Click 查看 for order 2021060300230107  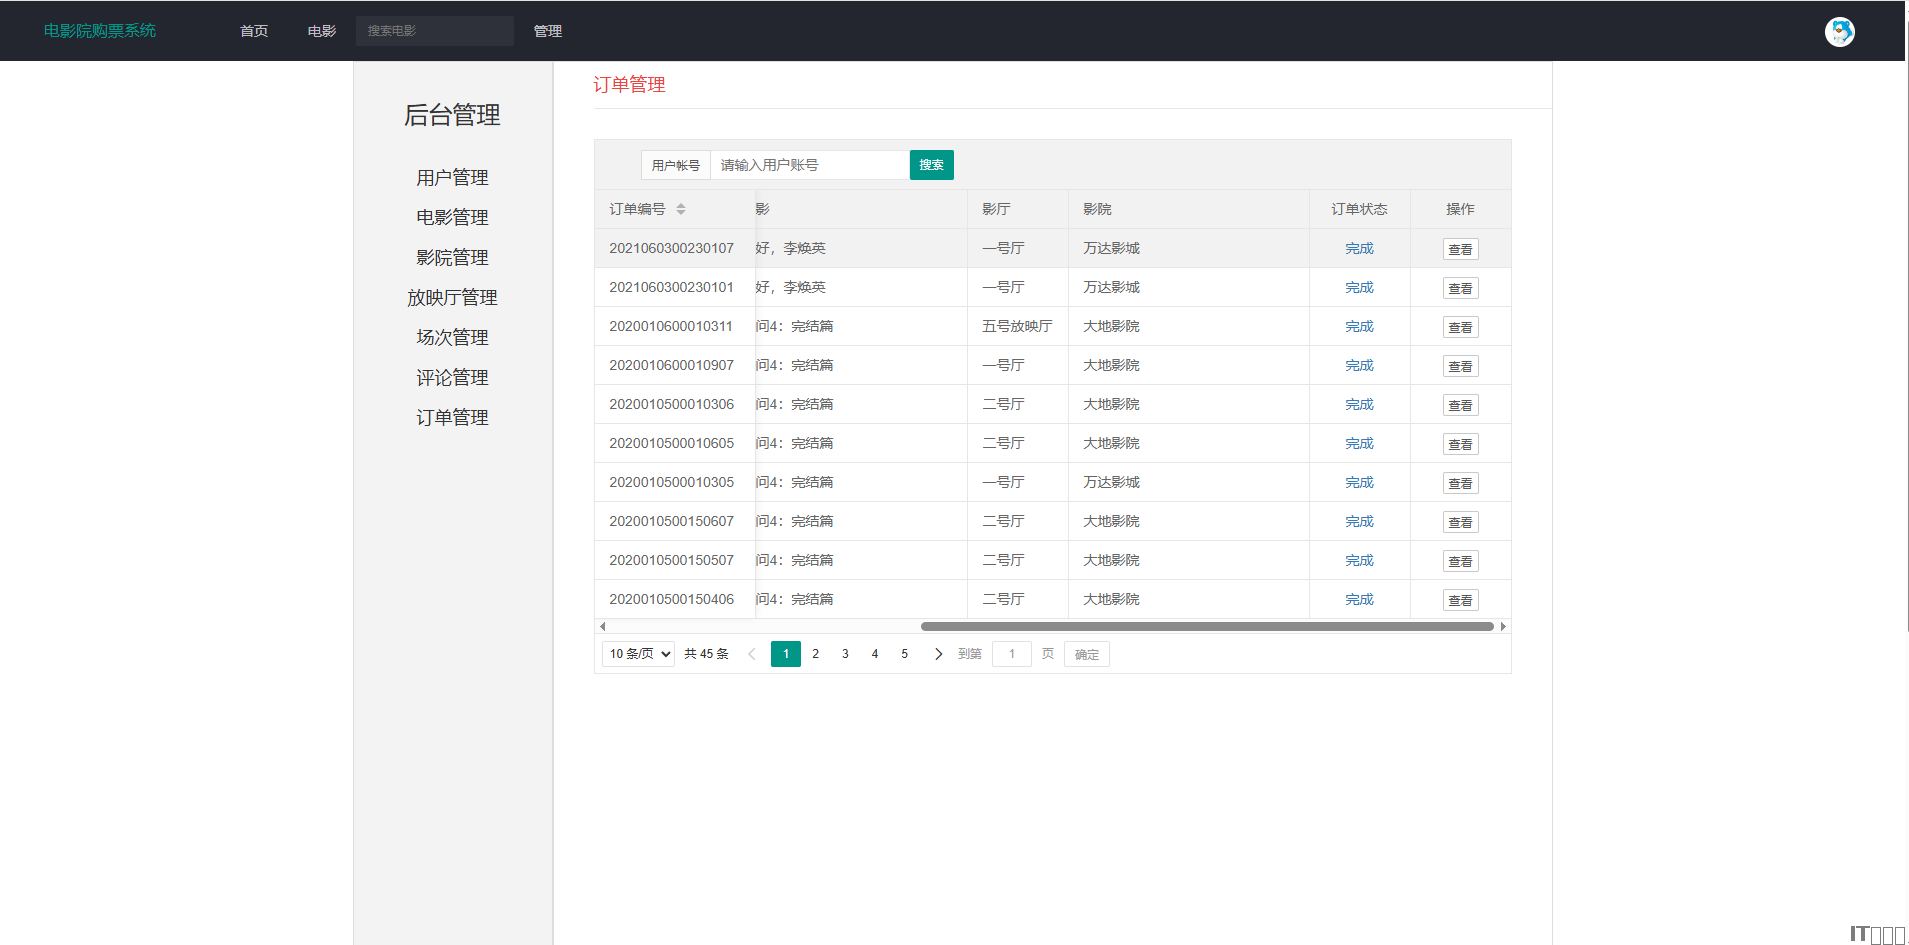pyautogui.click(x=1460, y=249)
